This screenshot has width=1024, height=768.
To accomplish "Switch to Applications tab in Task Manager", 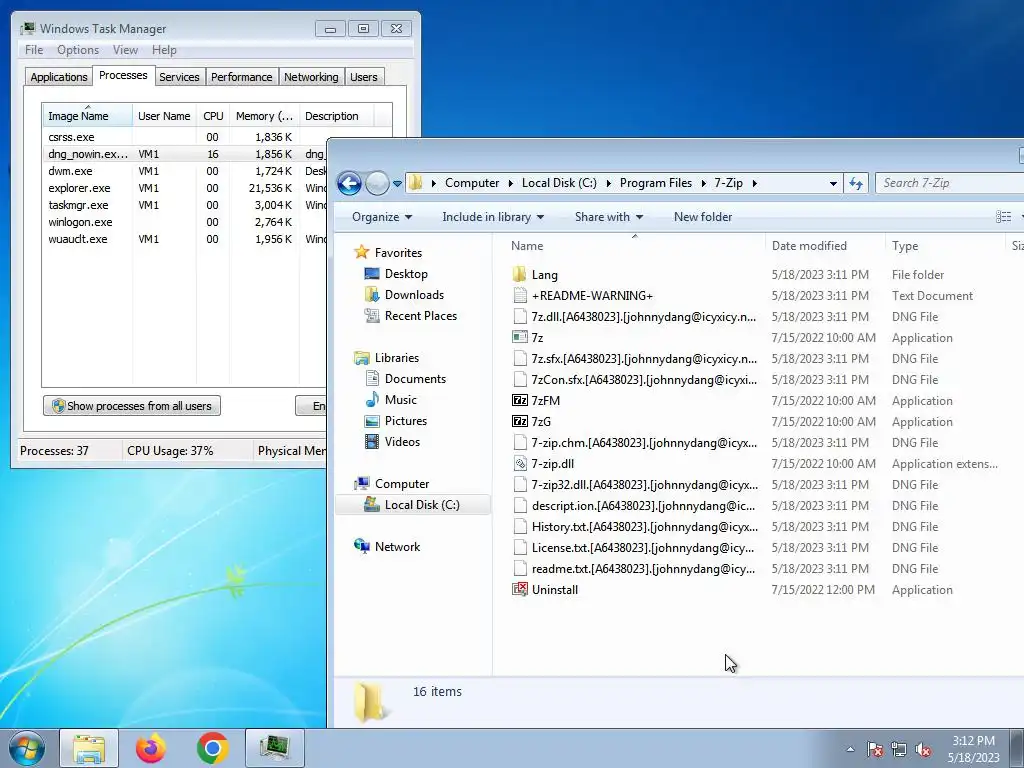I will (x=59, y=77).
